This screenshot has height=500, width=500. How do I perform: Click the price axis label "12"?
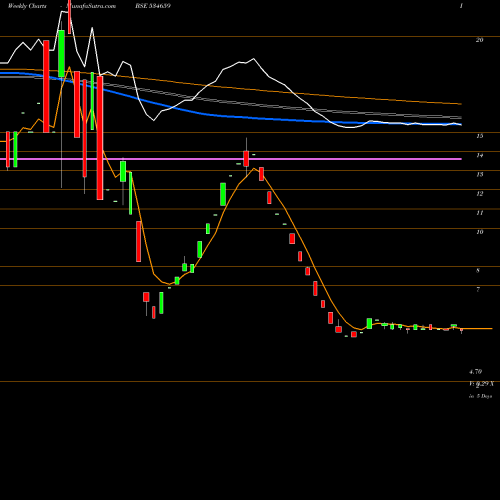click(479, 194)
